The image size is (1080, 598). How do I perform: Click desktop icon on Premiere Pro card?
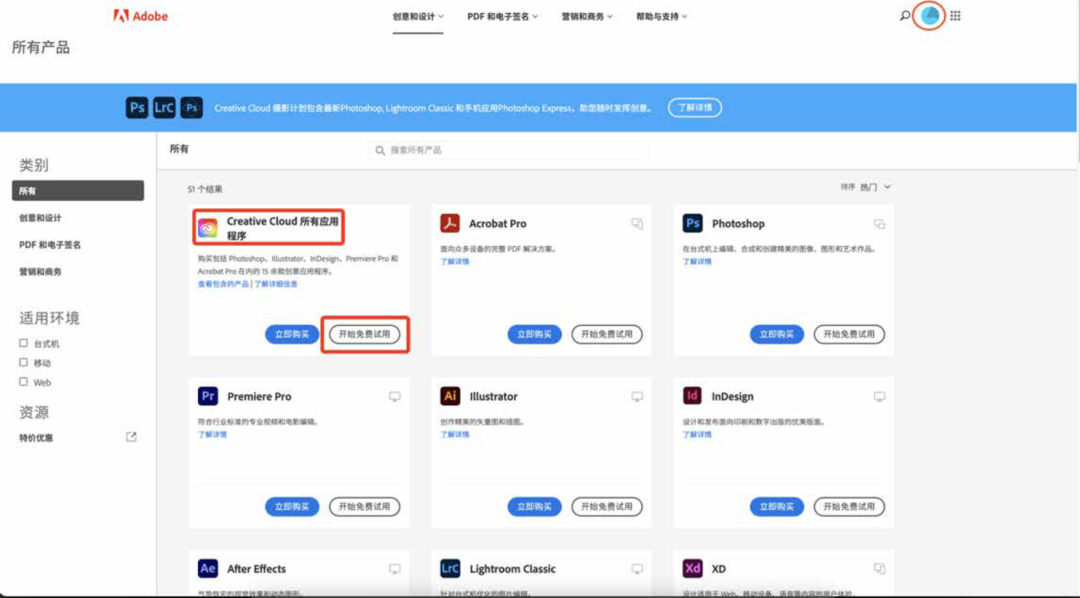395,396
